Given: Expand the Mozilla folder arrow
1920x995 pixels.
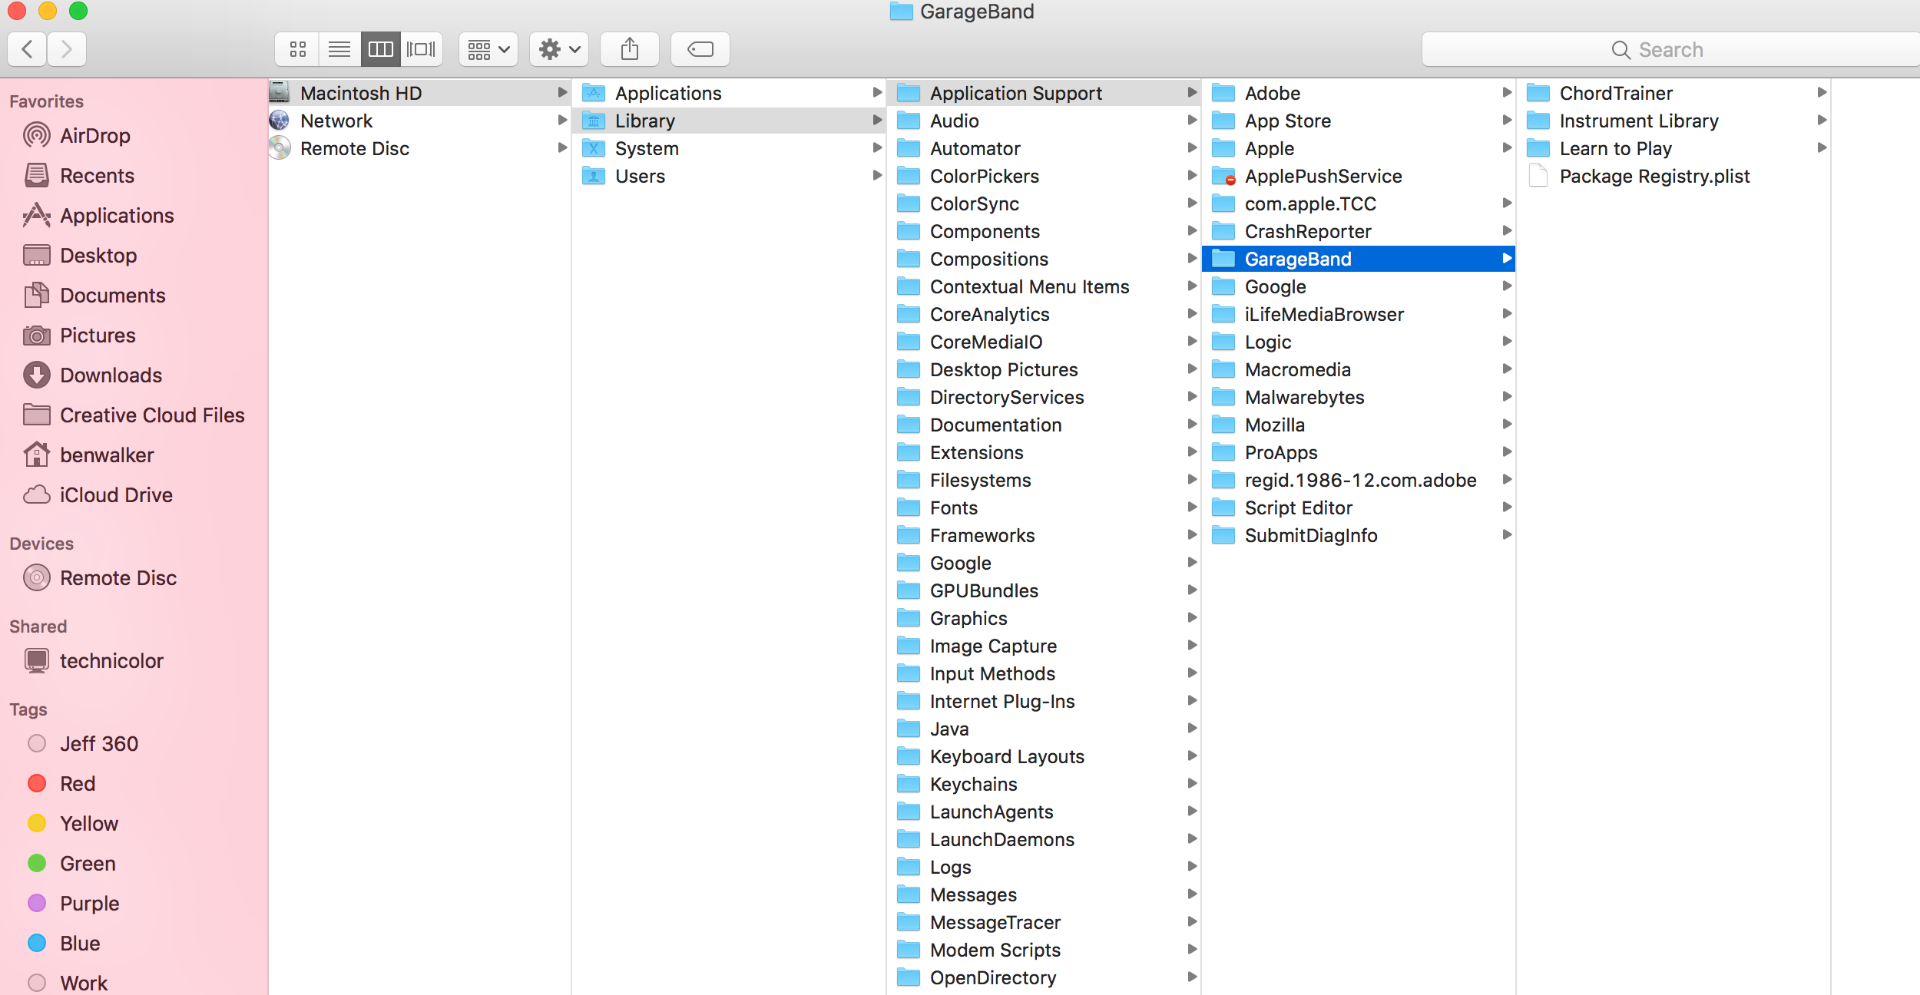Looking at the screenshot, I should pos(1506,425).
